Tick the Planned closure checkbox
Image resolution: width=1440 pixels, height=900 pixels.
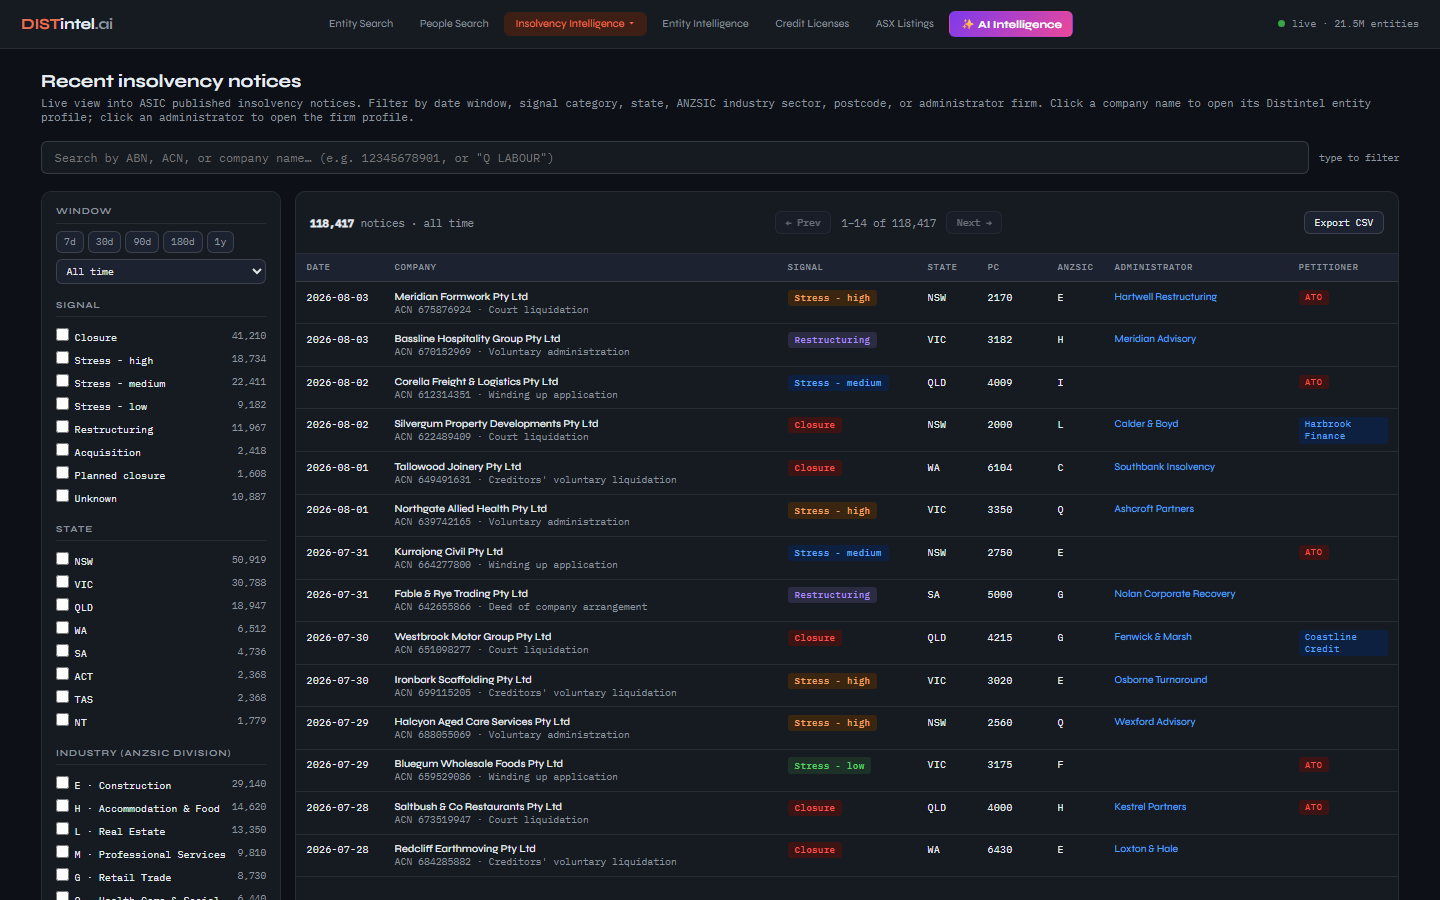coord(63,473)
